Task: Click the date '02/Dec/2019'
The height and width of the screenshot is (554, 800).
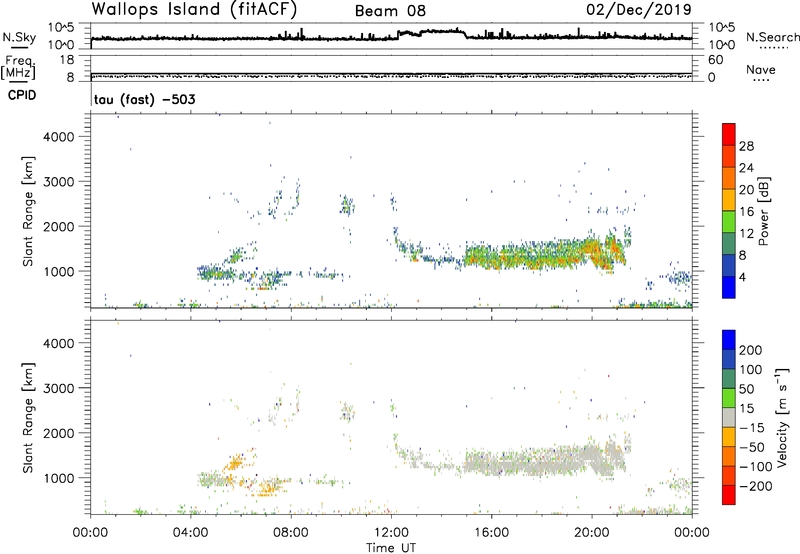Action: tap(639, 9)
